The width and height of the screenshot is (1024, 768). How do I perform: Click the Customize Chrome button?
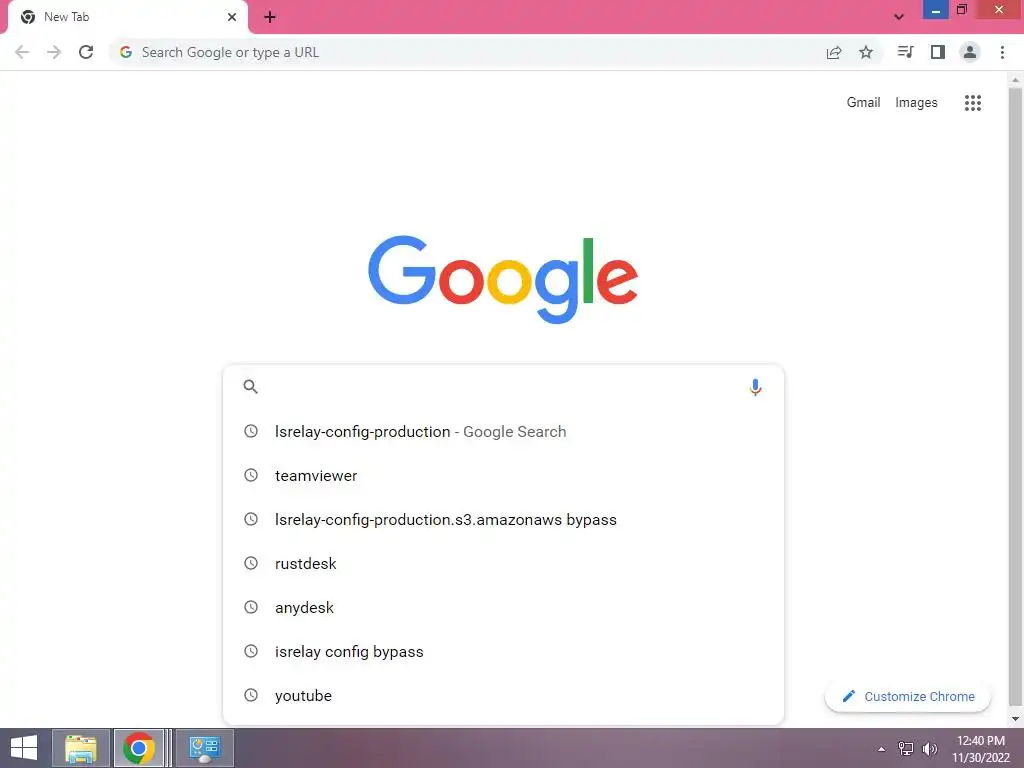tap(908, 697)
